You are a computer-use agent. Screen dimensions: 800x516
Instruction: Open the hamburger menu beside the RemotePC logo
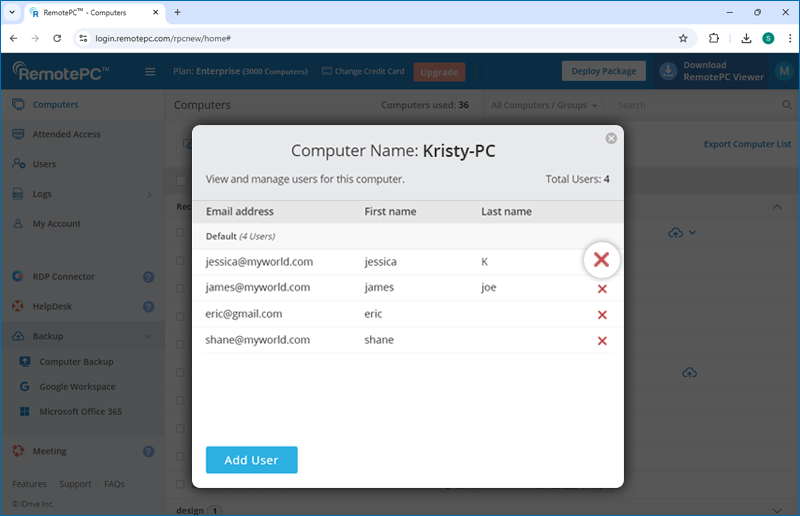[150, 72]
